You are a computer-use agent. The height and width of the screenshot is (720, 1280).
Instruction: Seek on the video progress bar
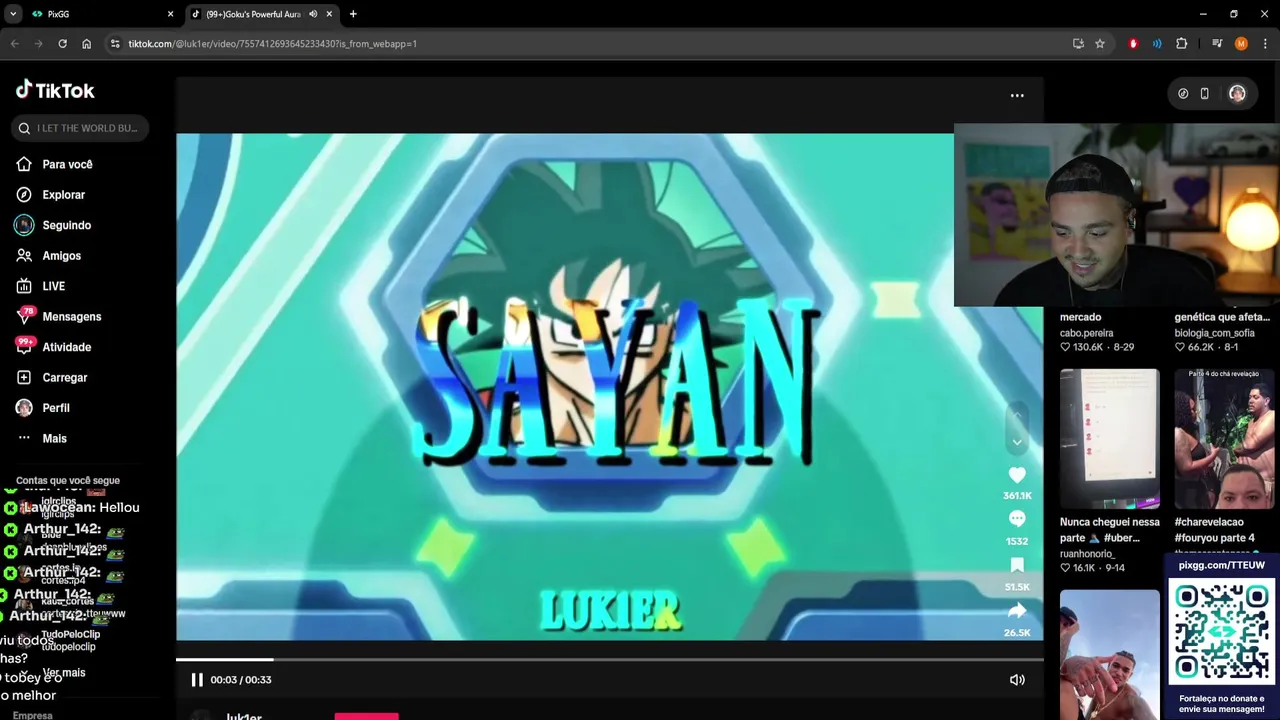609,659
